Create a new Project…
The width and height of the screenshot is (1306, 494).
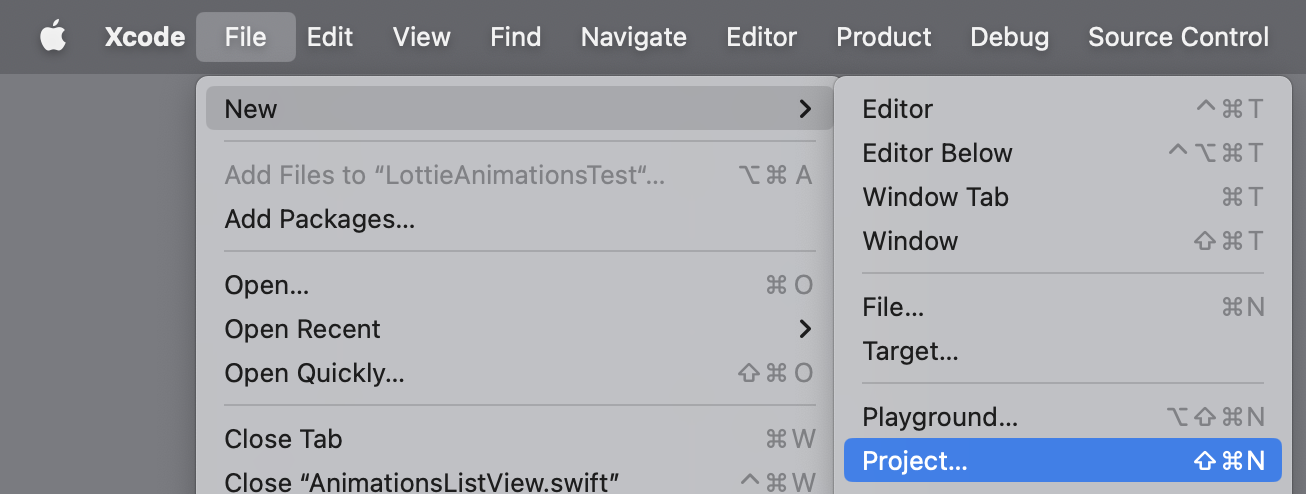(915, 461)
